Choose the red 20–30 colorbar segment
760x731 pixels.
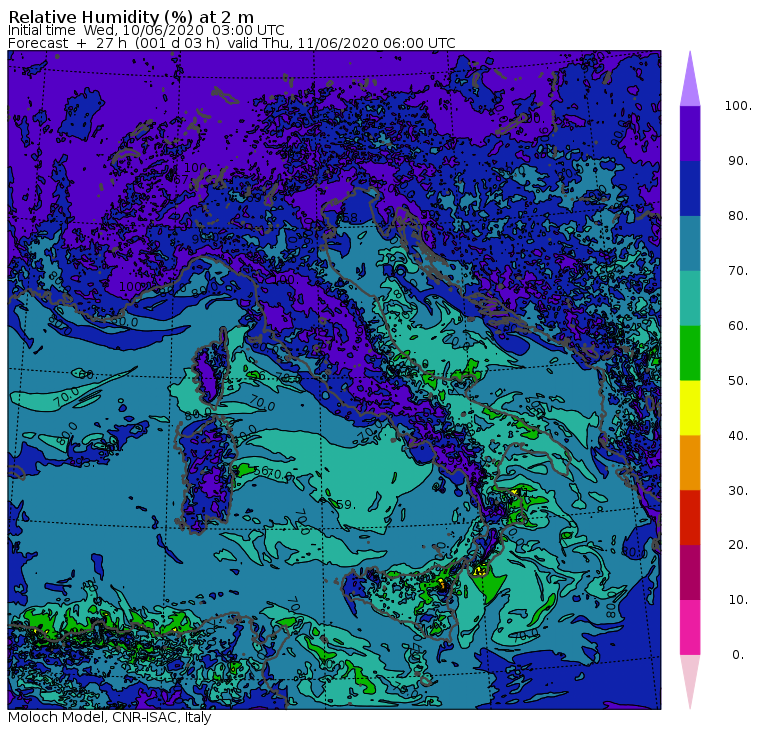(x=690, y=518)
